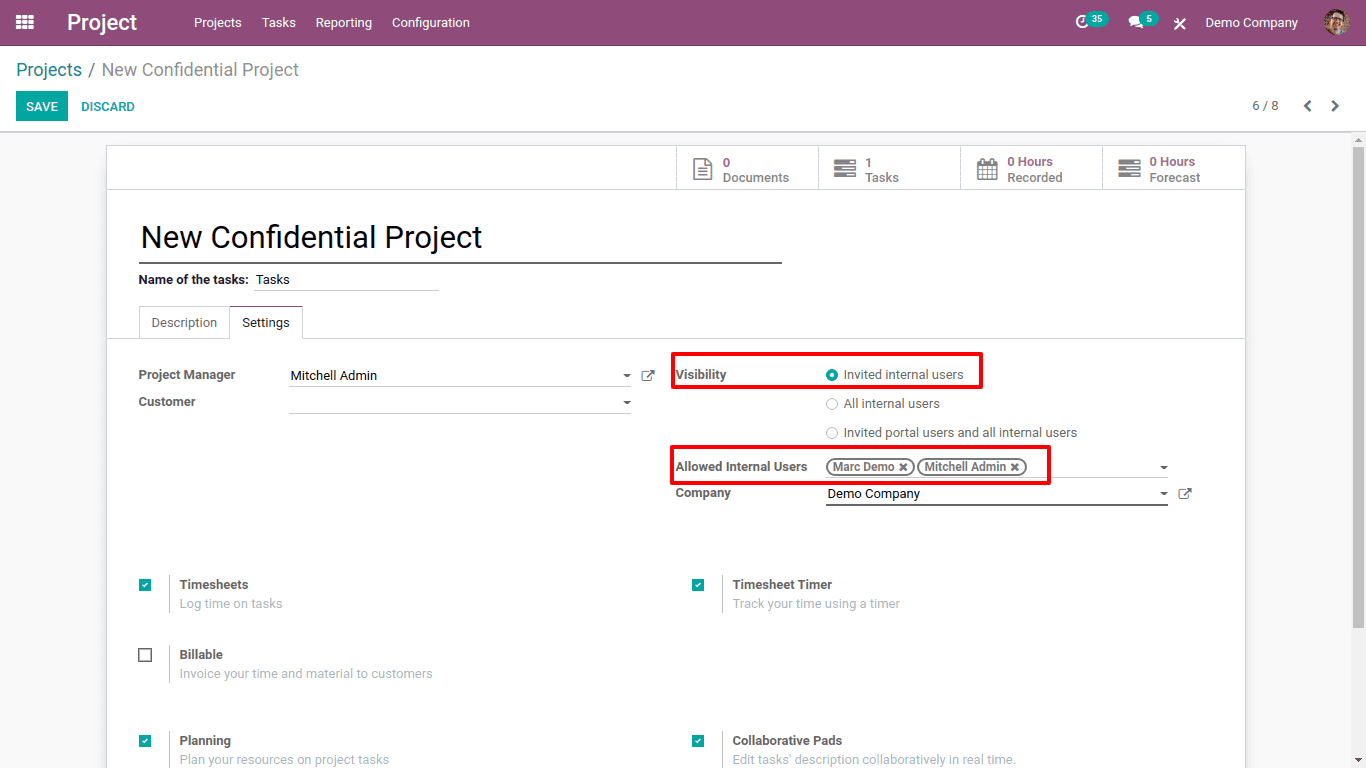Click the DISCARD button

tap(108, 106)
